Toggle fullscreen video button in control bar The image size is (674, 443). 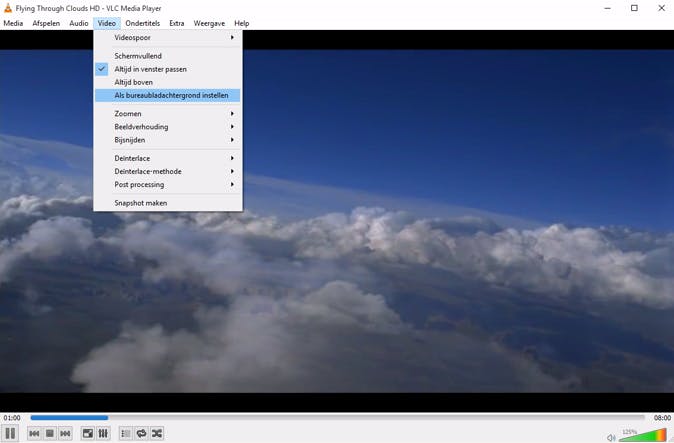pyautogui.click(x=88, y=434)
